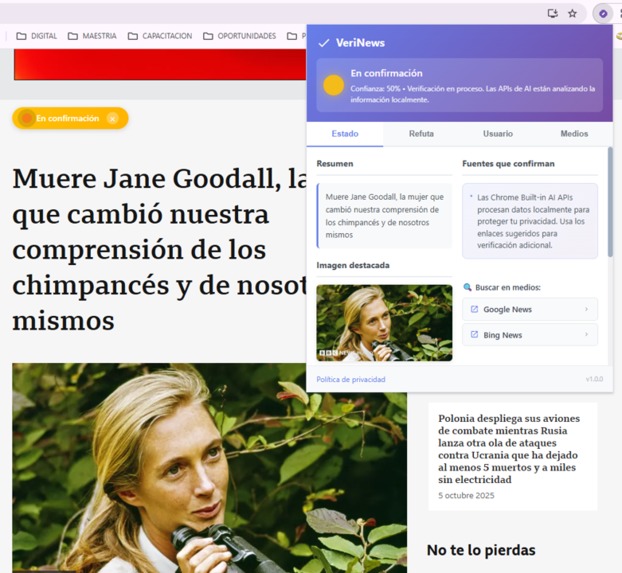
Task: Click the VeriNews checkmark logo
Action: (324, 43)
